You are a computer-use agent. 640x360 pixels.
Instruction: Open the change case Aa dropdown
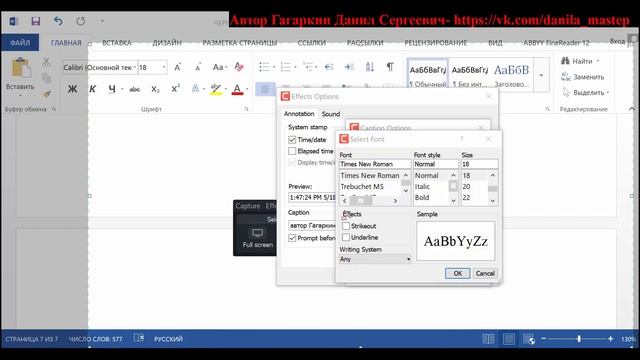(x=220, y=67)
